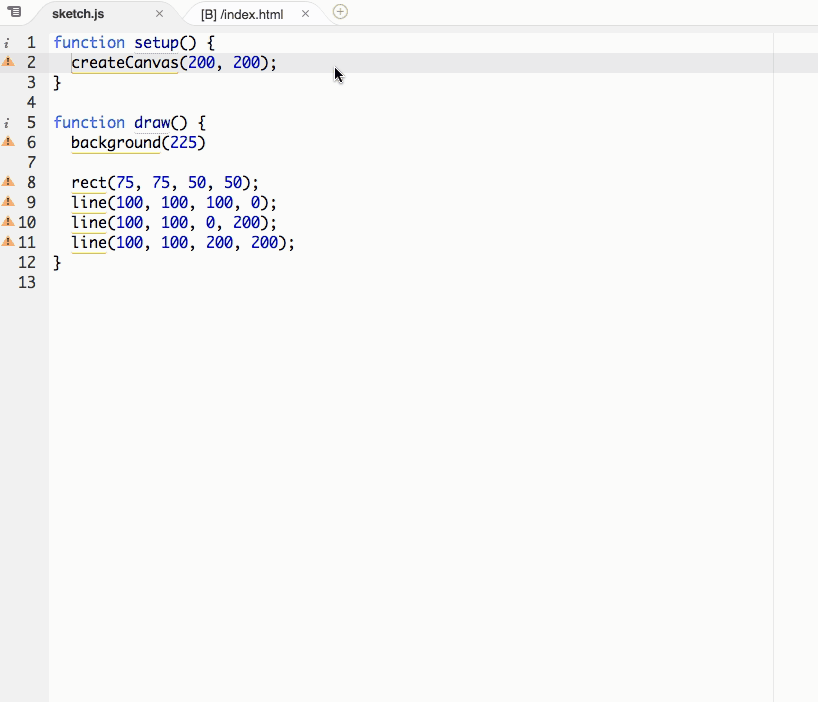Select line number 13 in the gutter

pyautogui.click(x=27, y=282)
